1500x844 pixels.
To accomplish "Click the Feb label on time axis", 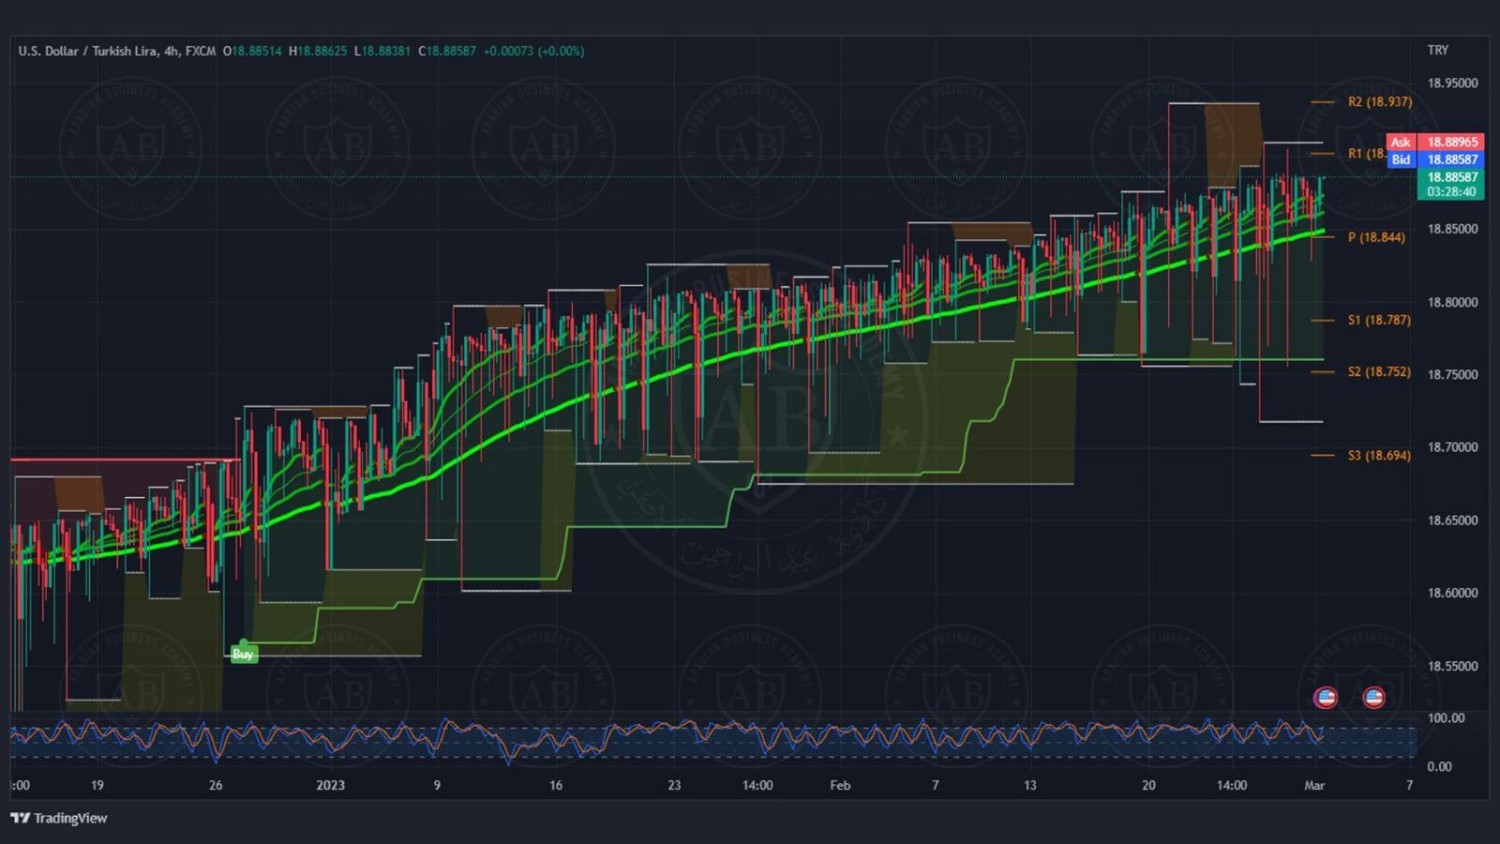I will click(840, 785).
